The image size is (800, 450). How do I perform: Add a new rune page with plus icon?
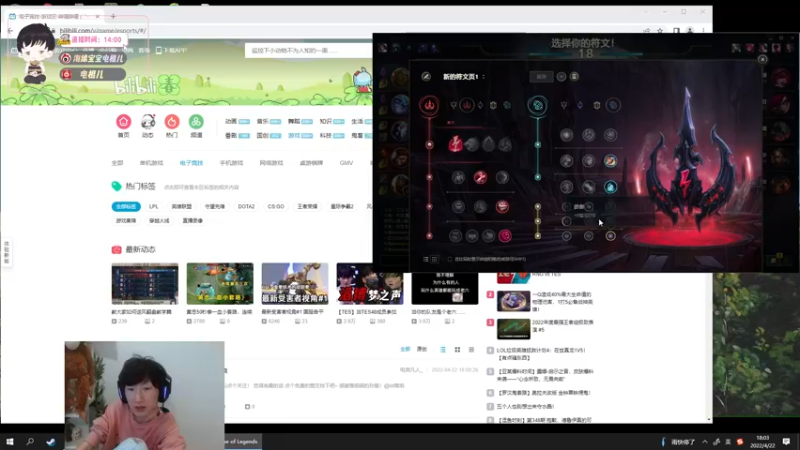point(561,77)
